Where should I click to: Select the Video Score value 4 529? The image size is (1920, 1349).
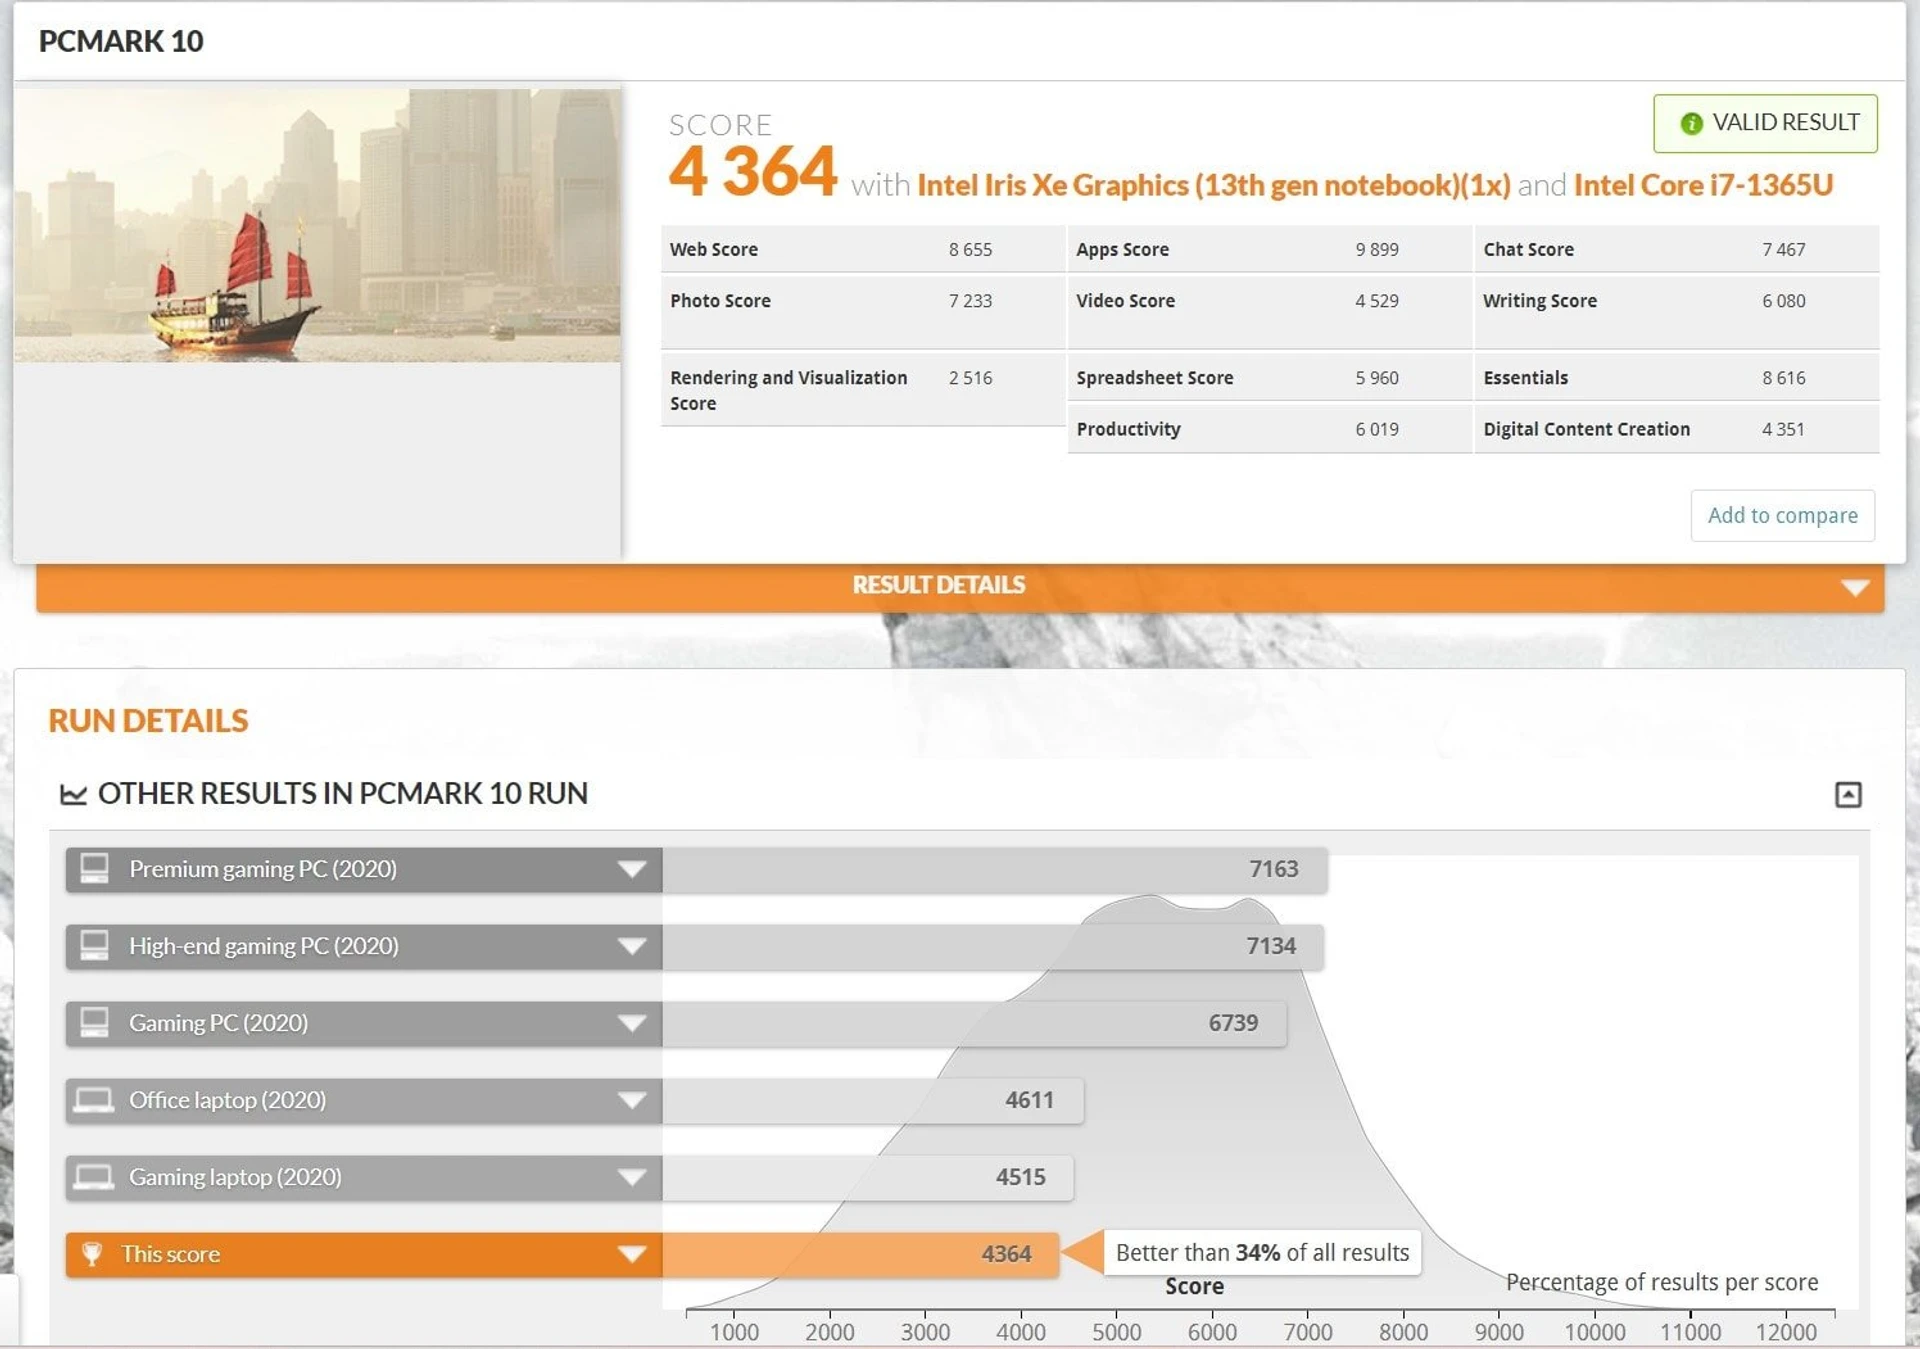(x=1377, y=300)
